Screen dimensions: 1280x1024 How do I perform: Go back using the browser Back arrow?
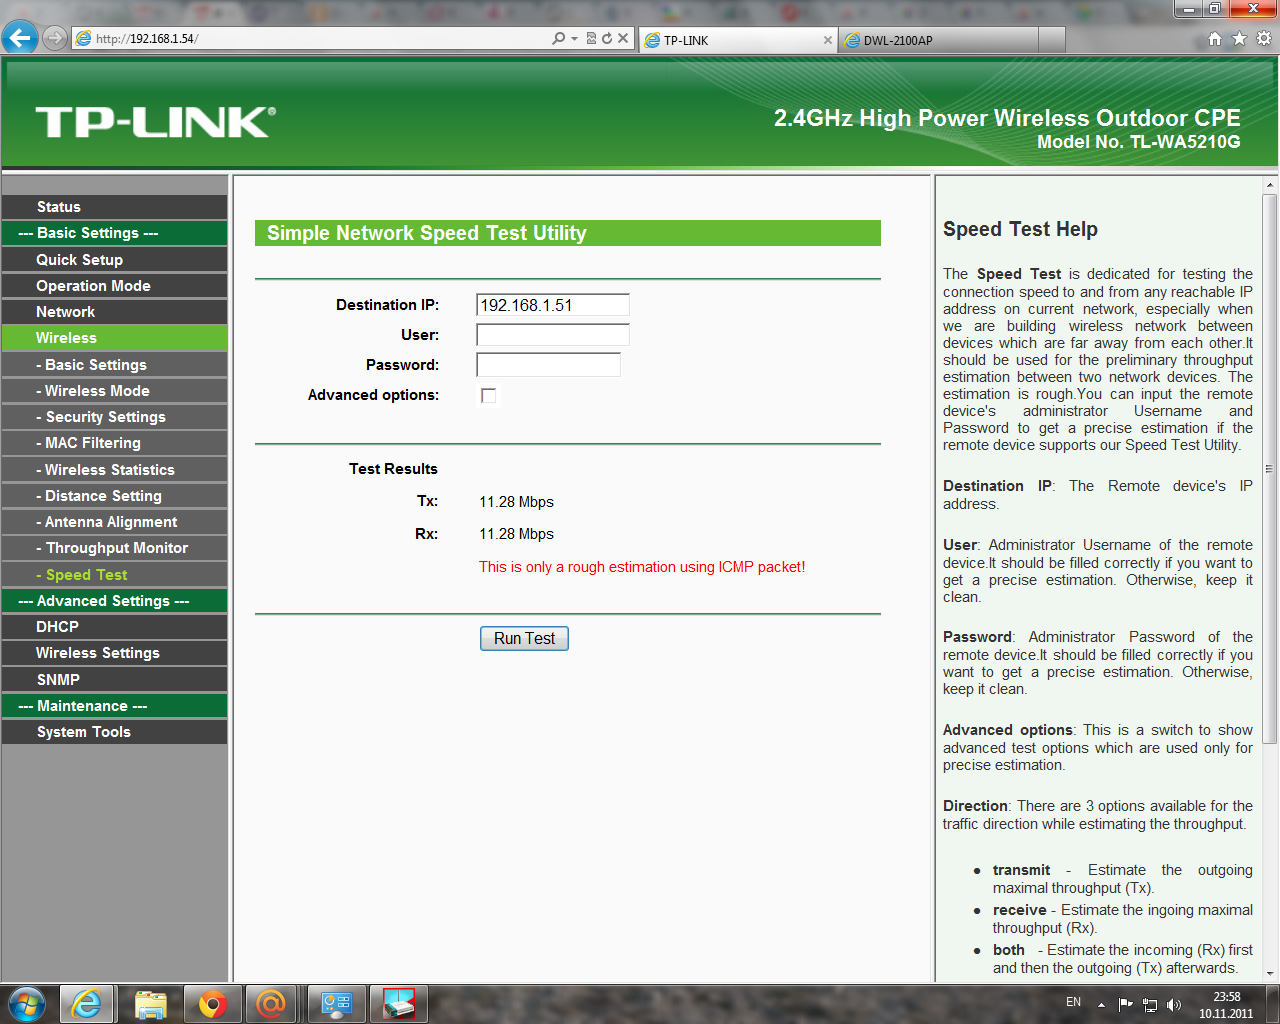[20, 38]
